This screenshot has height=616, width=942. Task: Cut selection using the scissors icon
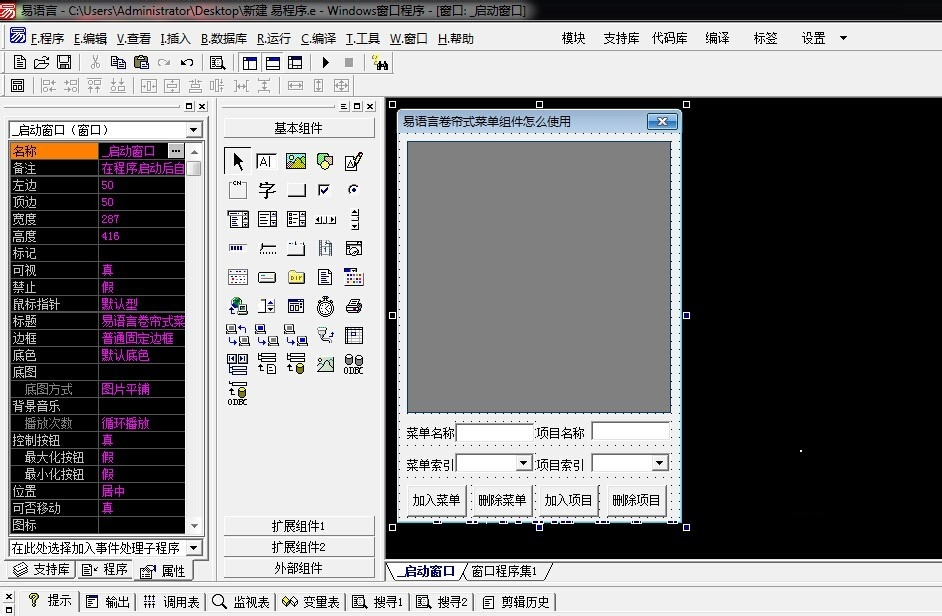95,63
